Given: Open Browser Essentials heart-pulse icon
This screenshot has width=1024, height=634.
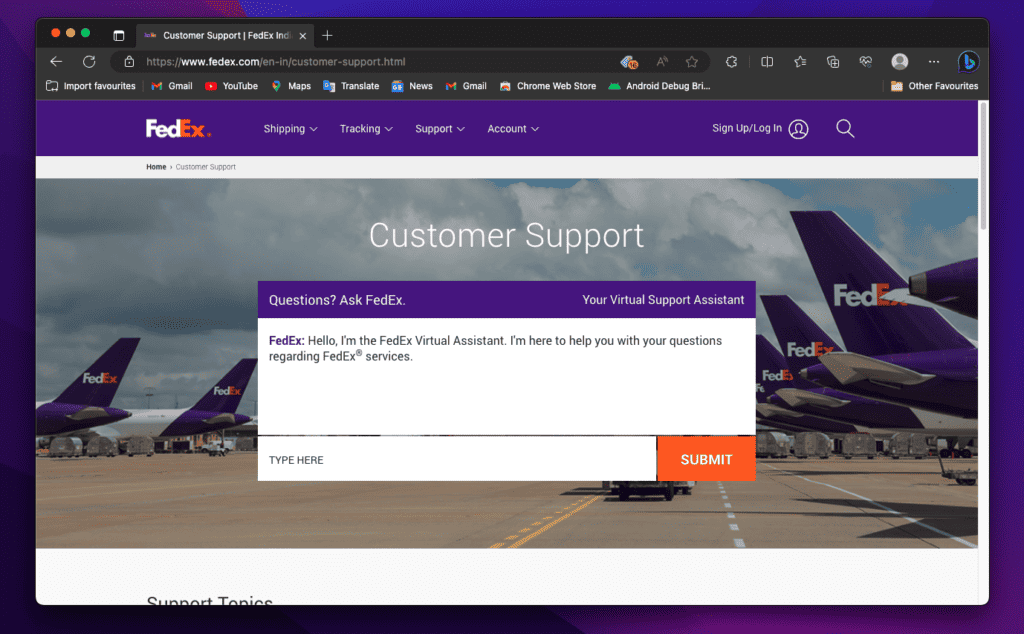Looking at the screenshot, I should pyautogui.click(x=865, y=62).
